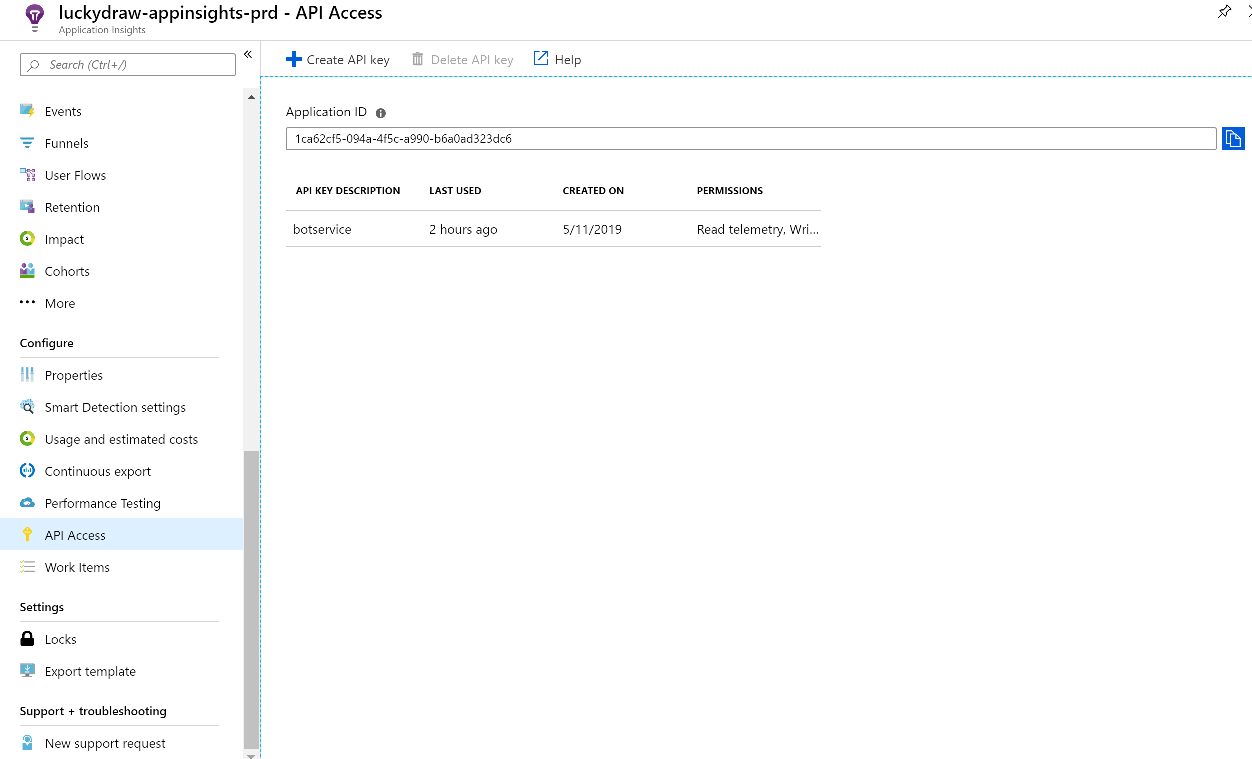Open New support request
The width and height of the screenshot is (1252, 759).
coord(105,743)
